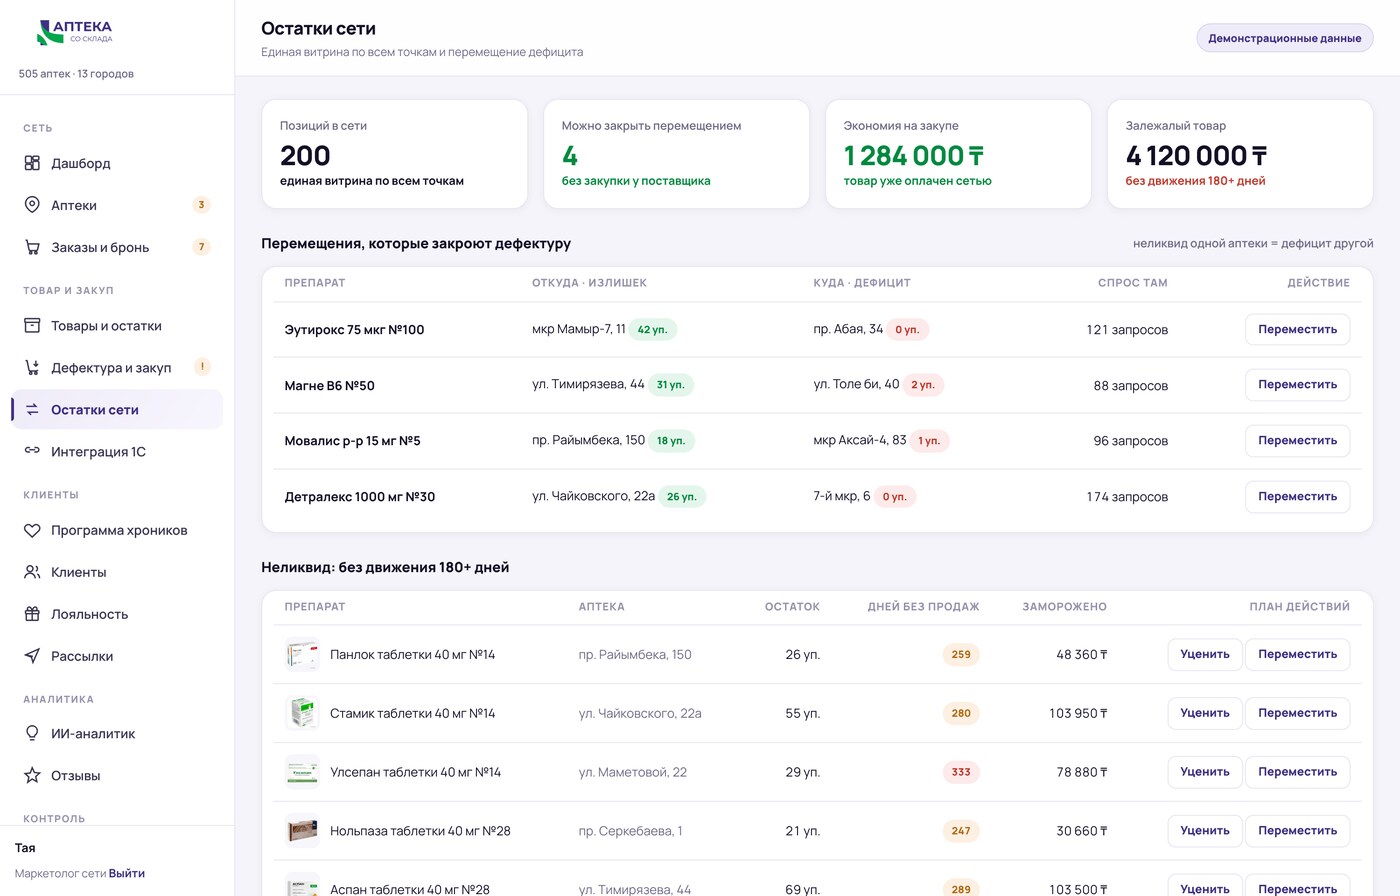Click the 18 уп. surplus badge
Screen dimensions: 1400x896
[x=671, y=441]
